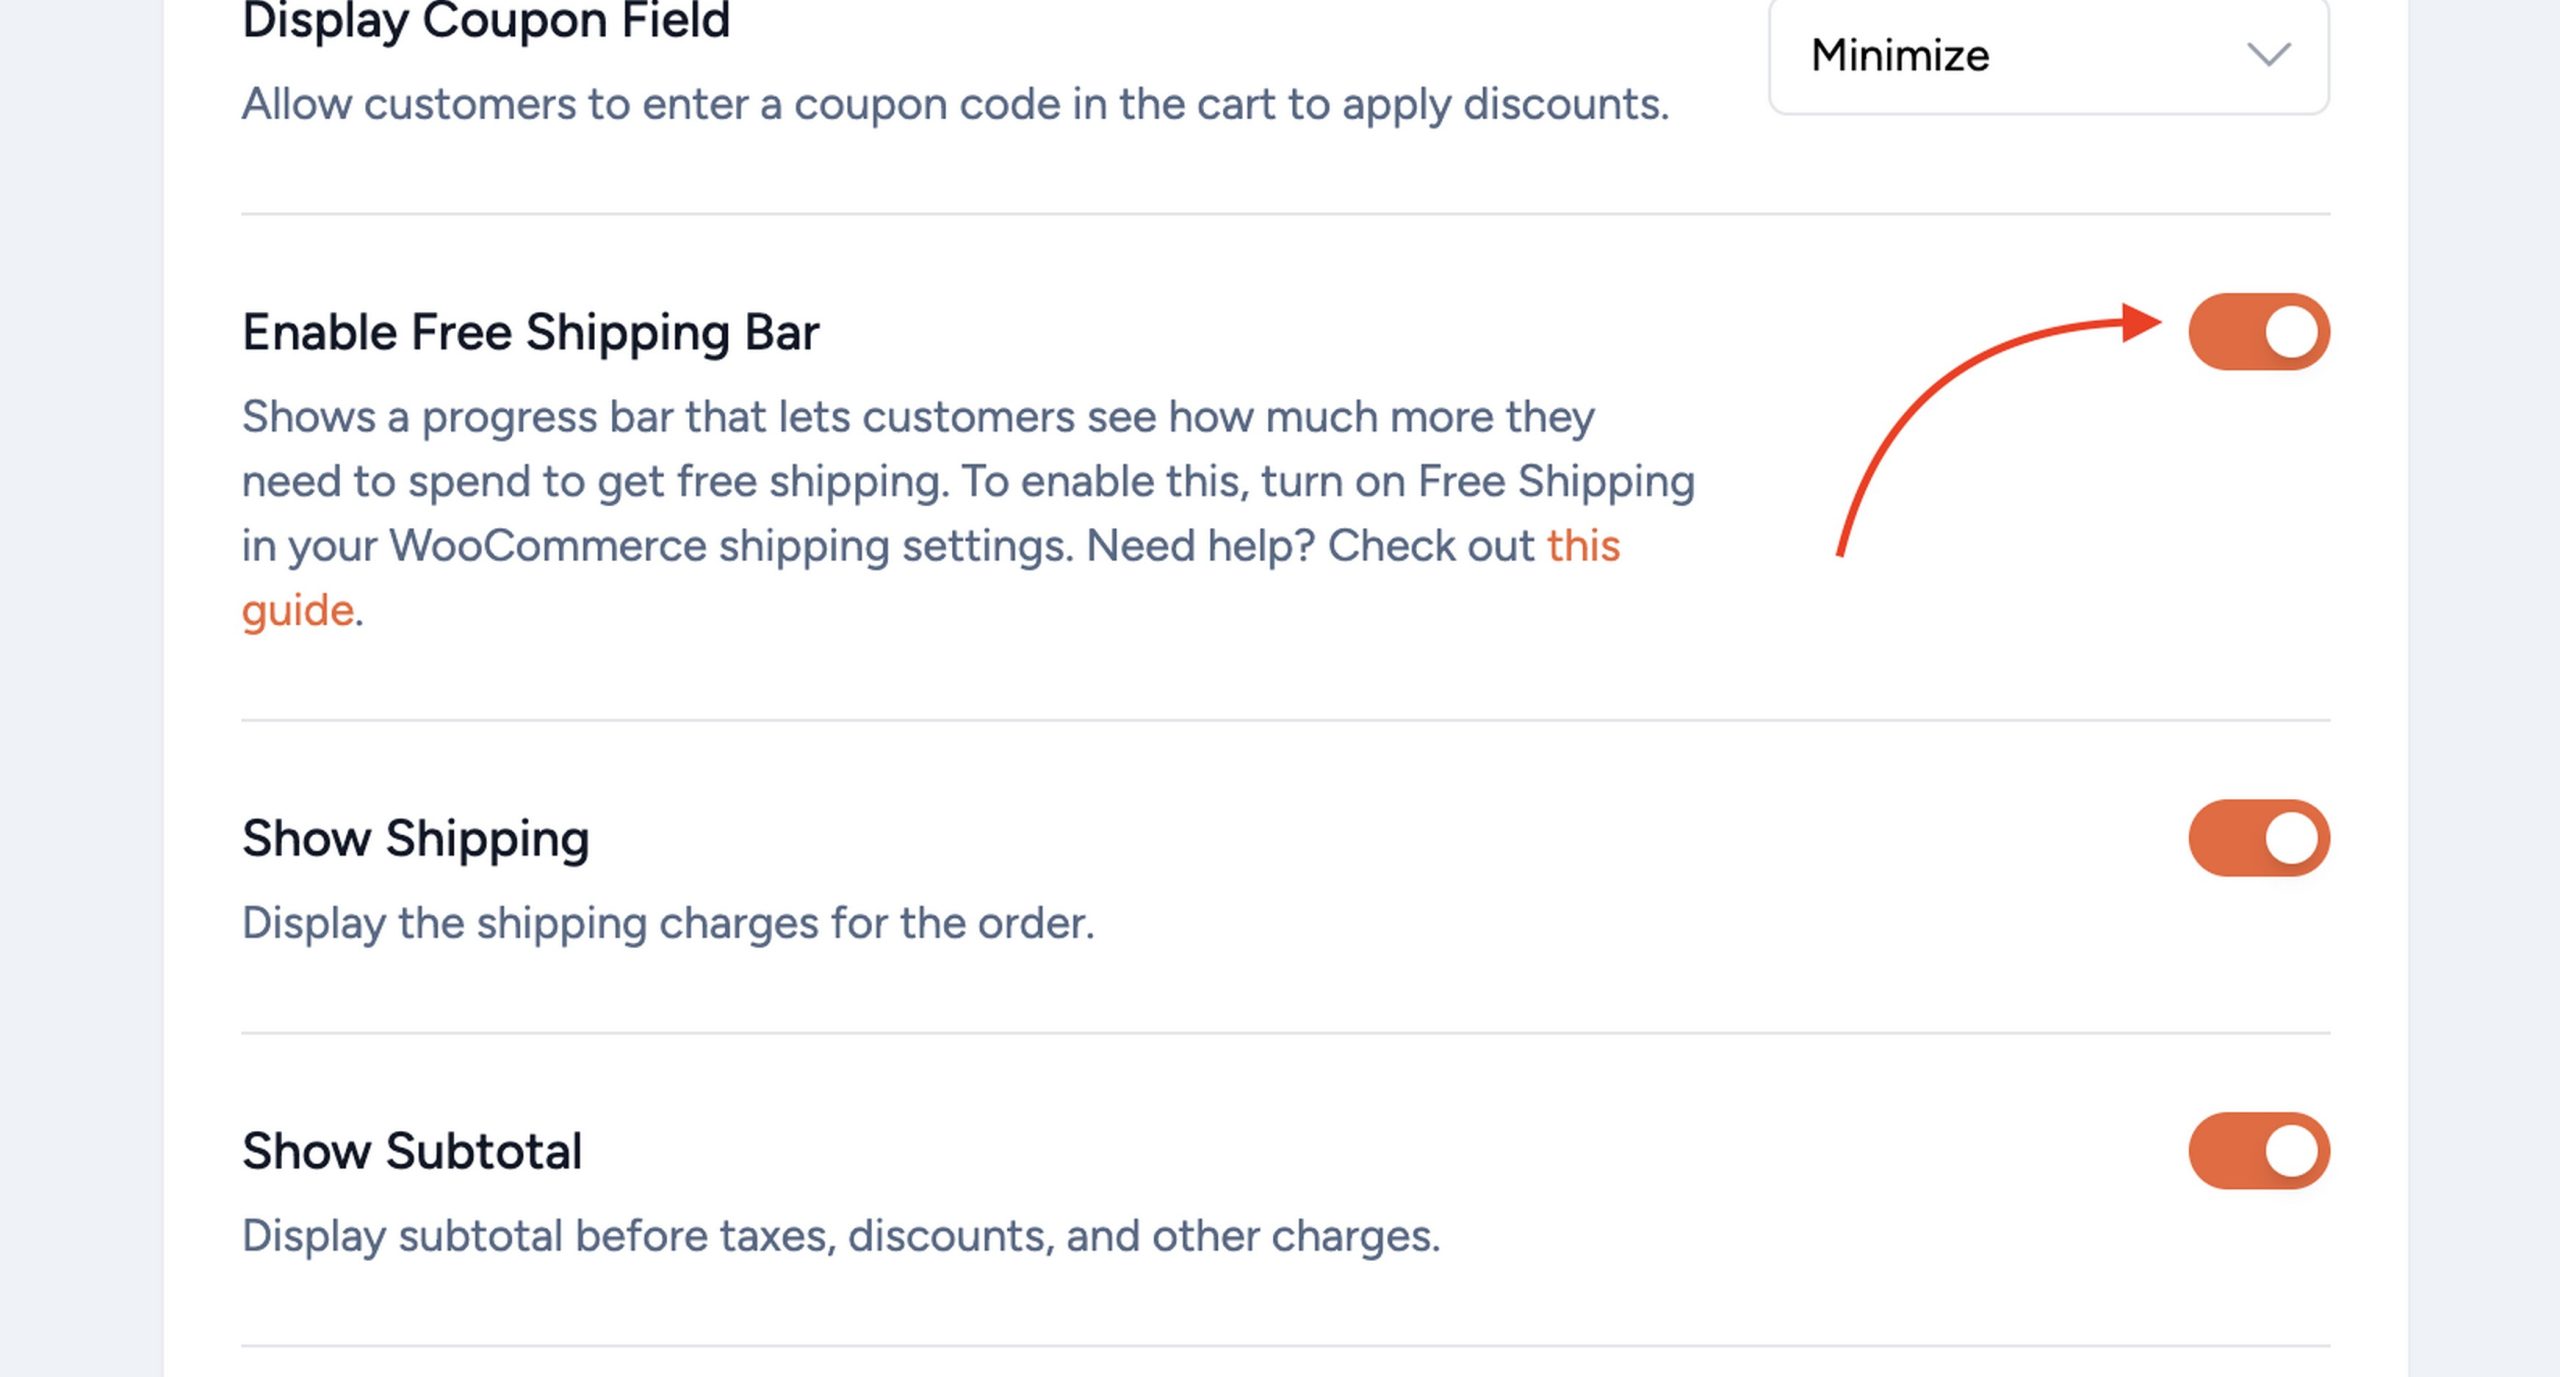Open the Display Coupon Field dropdown

click(x=2048, y=55)
